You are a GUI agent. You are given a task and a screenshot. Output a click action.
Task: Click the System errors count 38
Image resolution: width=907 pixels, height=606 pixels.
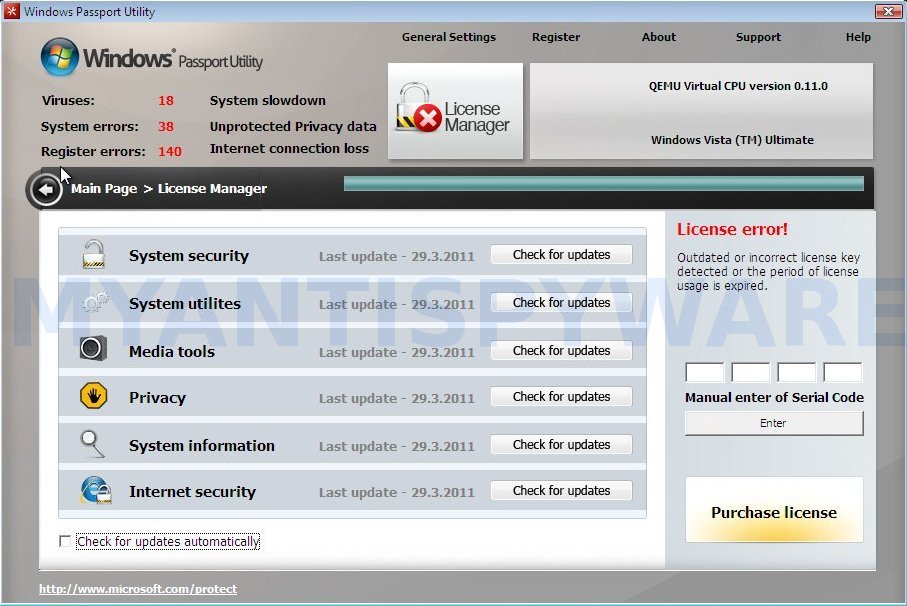click(166, 127)
